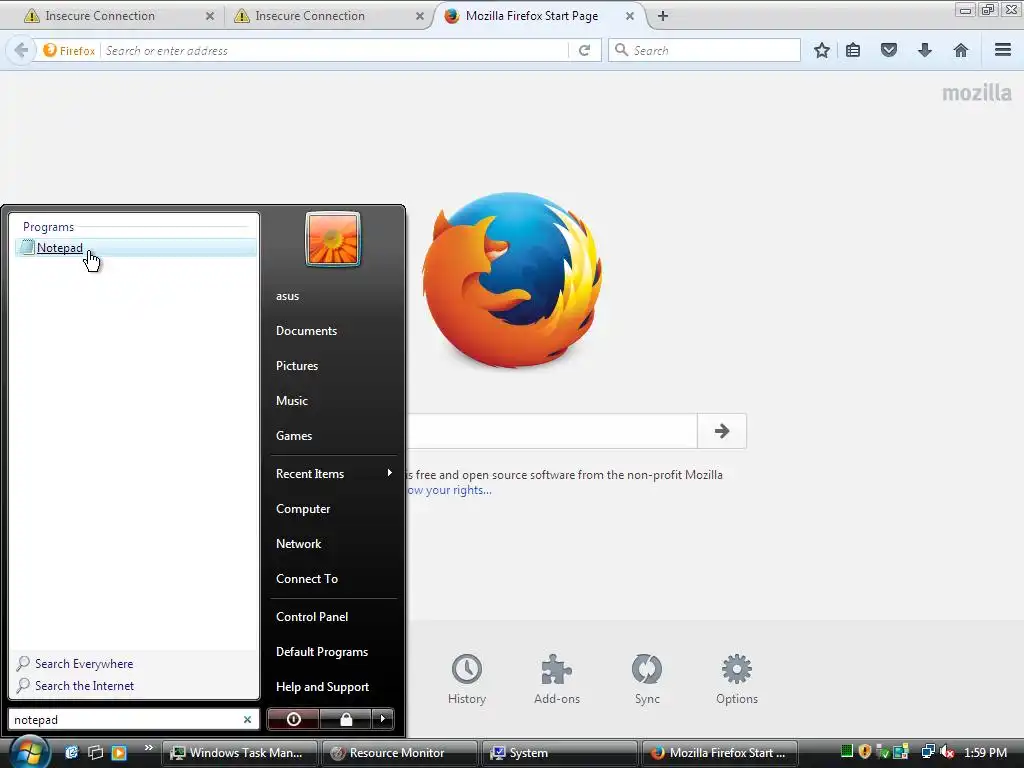Open Documents from the Start menu
This screenshot has height=768, width=1024.
click(306, 331)
